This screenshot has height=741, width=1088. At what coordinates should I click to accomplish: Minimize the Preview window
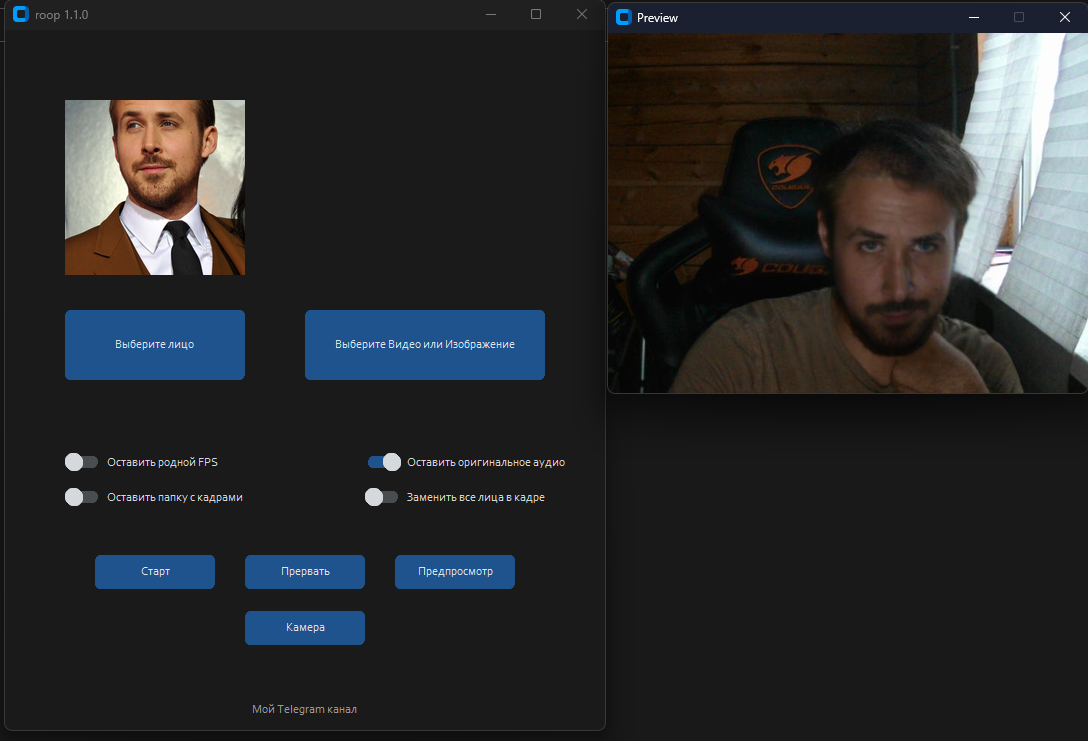(x=974, y=17)
